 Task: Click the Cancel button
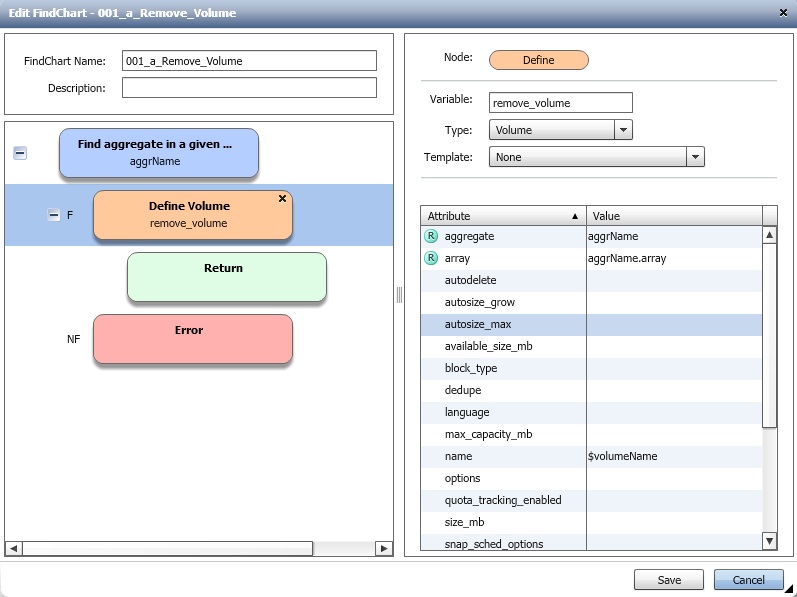click(748, 580)
